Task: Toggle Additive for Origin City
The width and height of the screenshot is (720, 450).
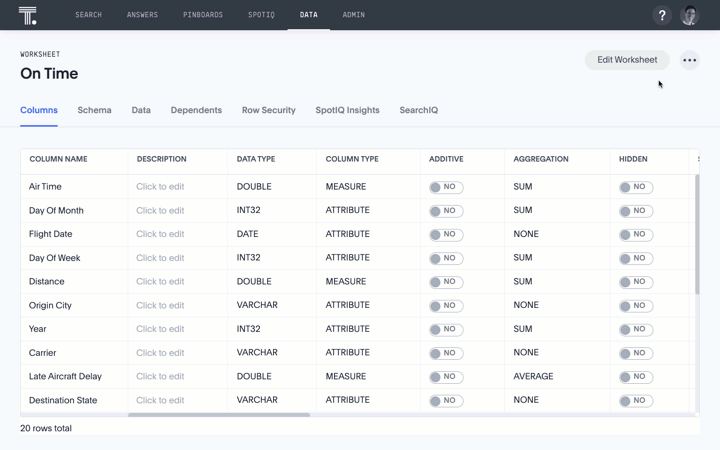Action: pyautogui.click(x=446, y=305)
